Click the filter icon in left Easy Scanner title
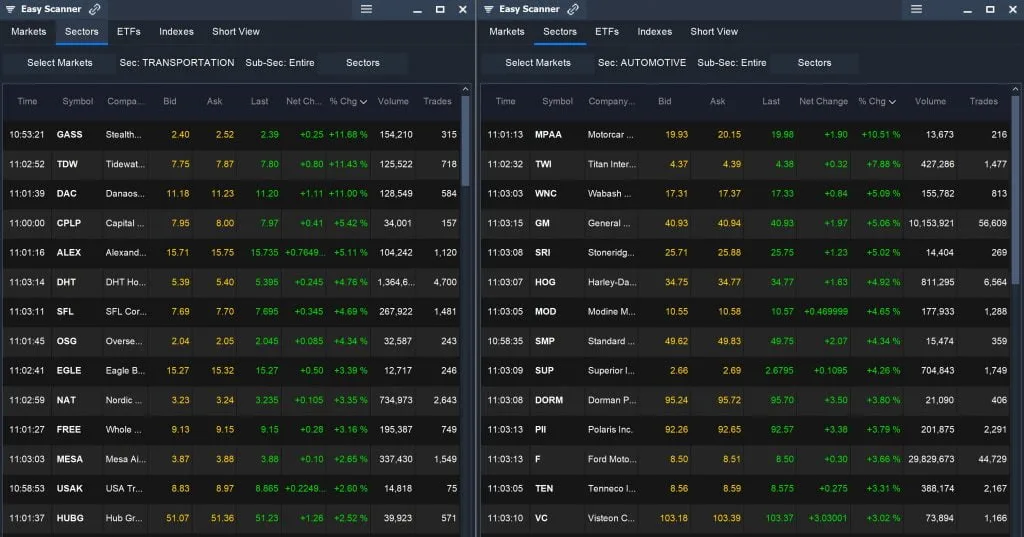The image size is (1024, 537). pos(10,9)
